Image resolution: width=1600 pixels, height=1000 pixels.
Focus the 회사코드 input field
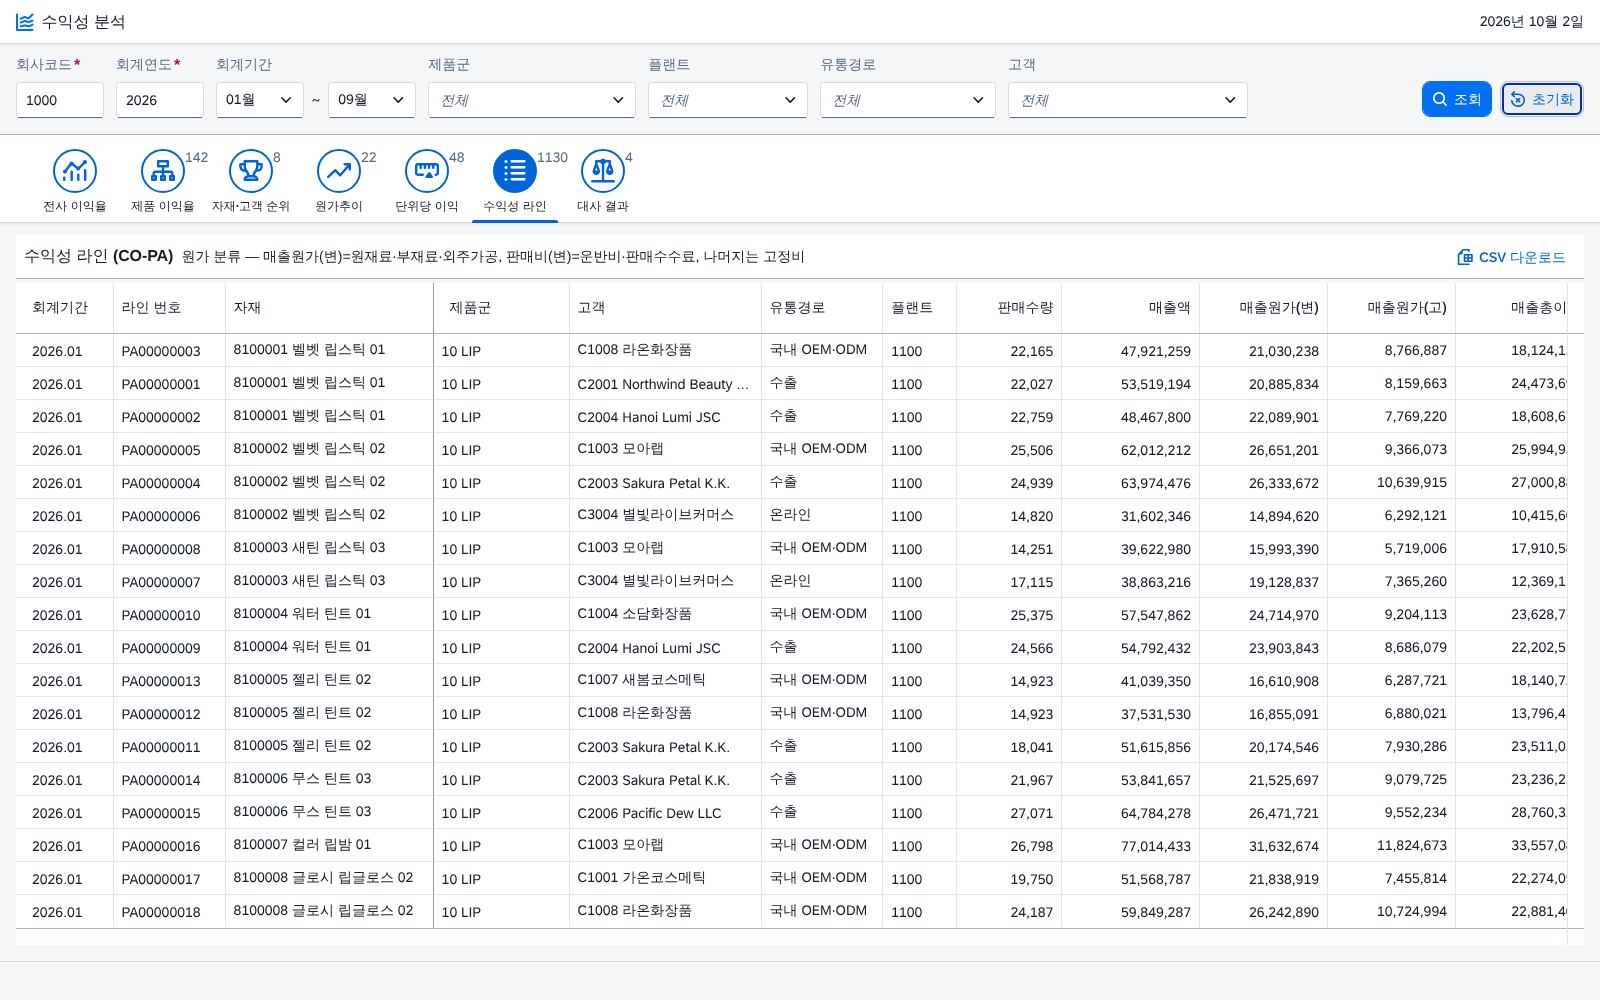tap(60, 100)
